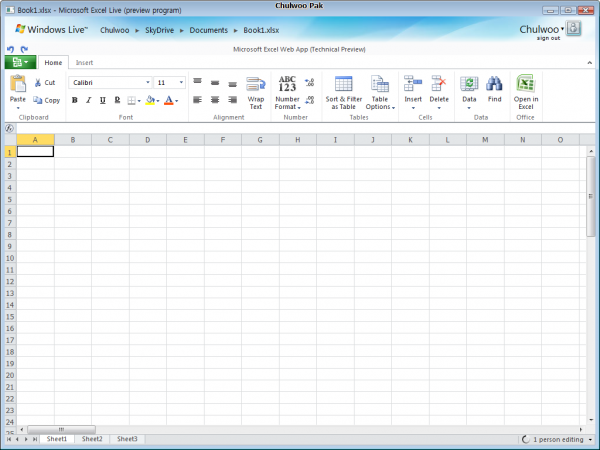Go to previous sheet navigation arrow
The width and height of the screenshot is (600, 450).
tap(17, 439)
